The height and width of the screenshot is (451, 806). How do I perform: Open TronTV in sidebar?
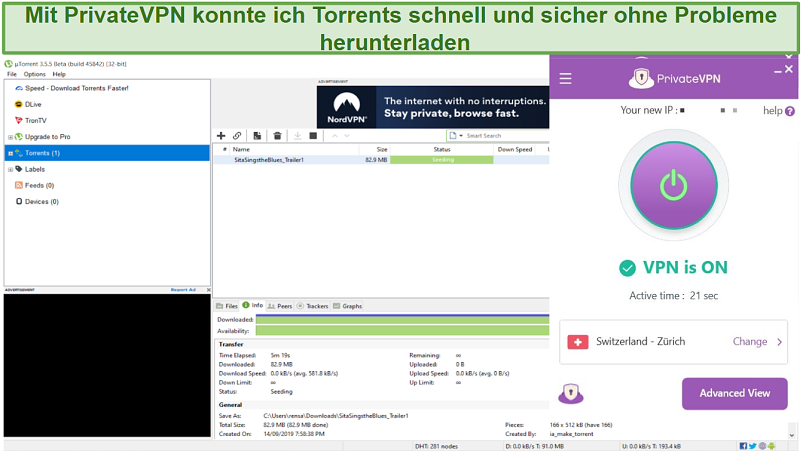31,120
